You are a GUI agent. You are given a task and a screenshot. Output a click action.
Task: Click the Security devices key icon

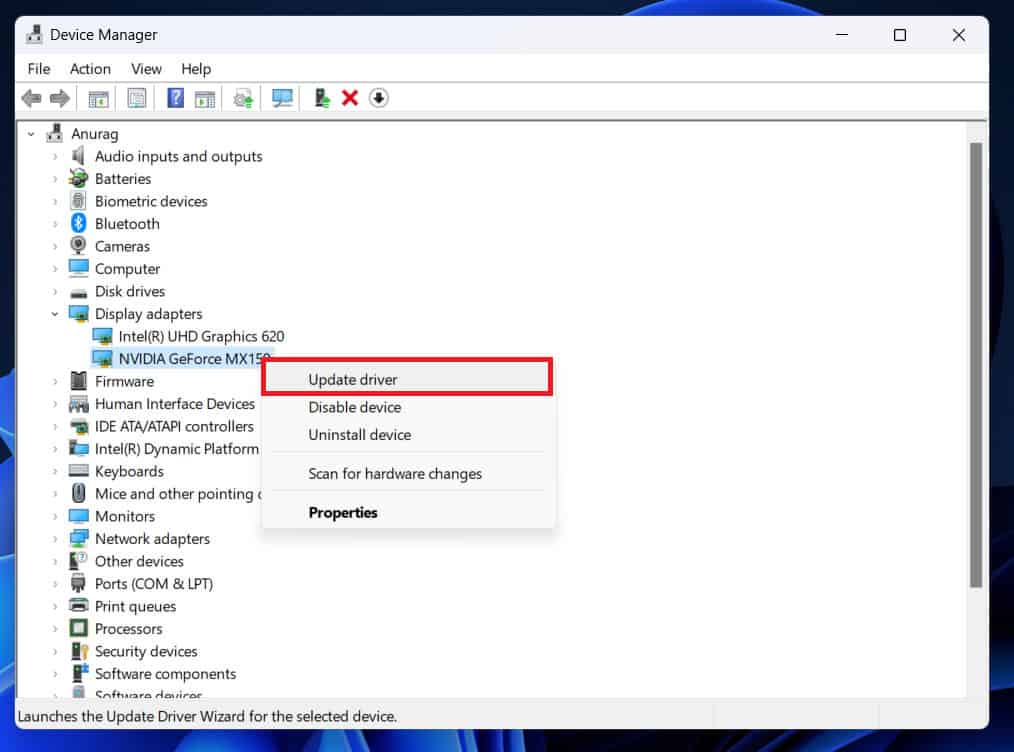(x=79, y=651)
